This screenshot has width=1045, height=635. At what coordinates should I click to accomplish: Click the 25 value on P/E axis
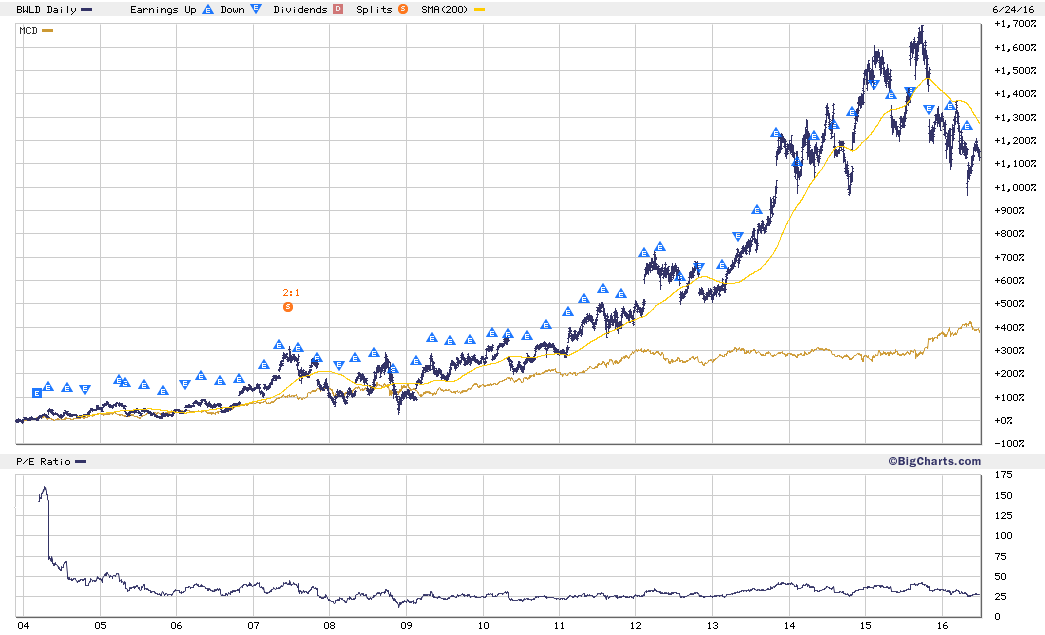coord(1000,596)
